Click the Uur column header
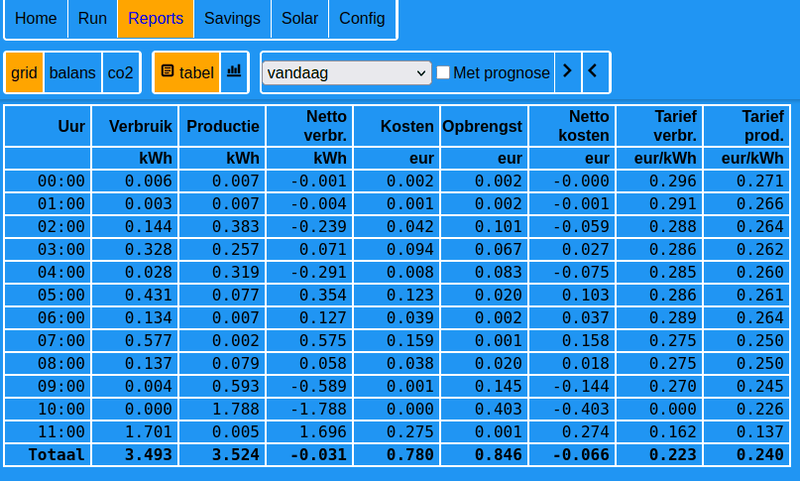Screen dimensions: 800x481 point(48,126)
